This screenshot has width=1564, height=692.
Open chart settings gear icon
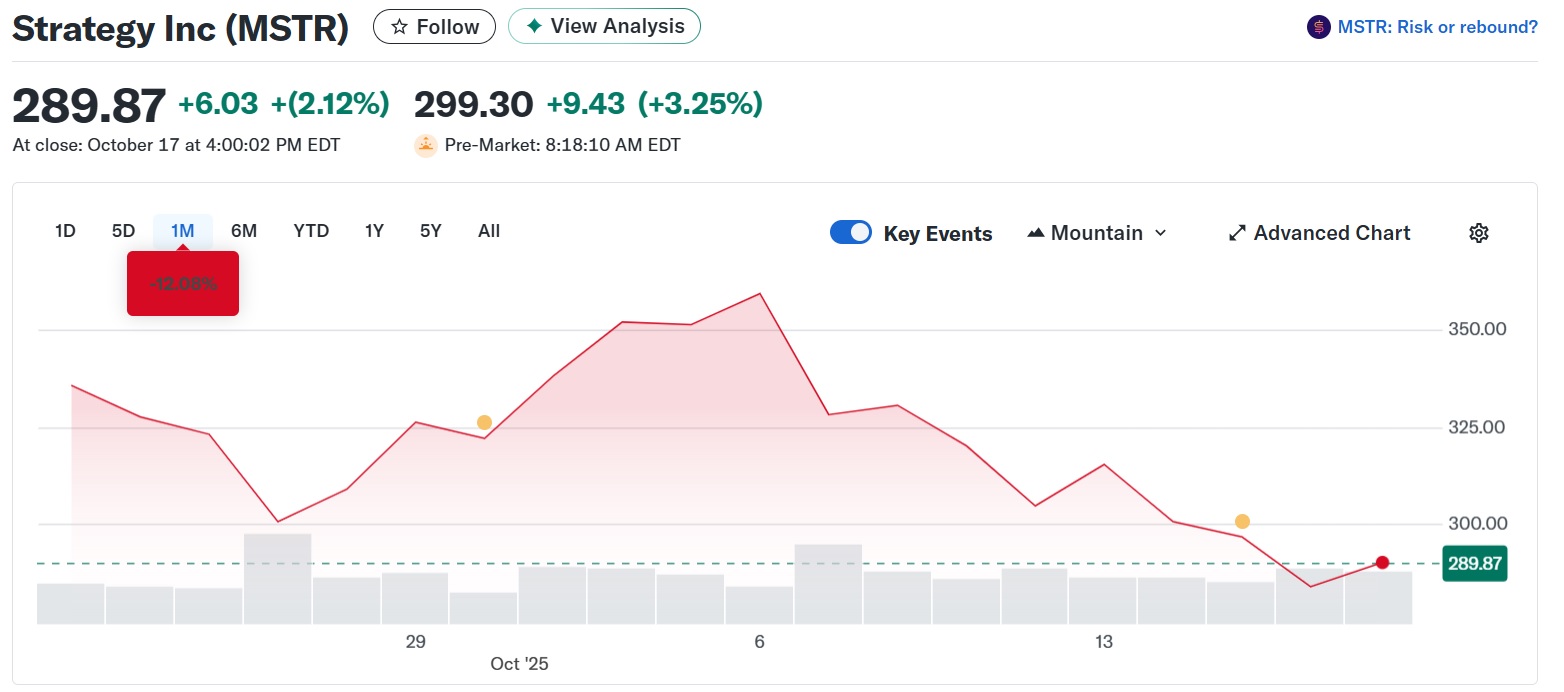pos(1479,233)
